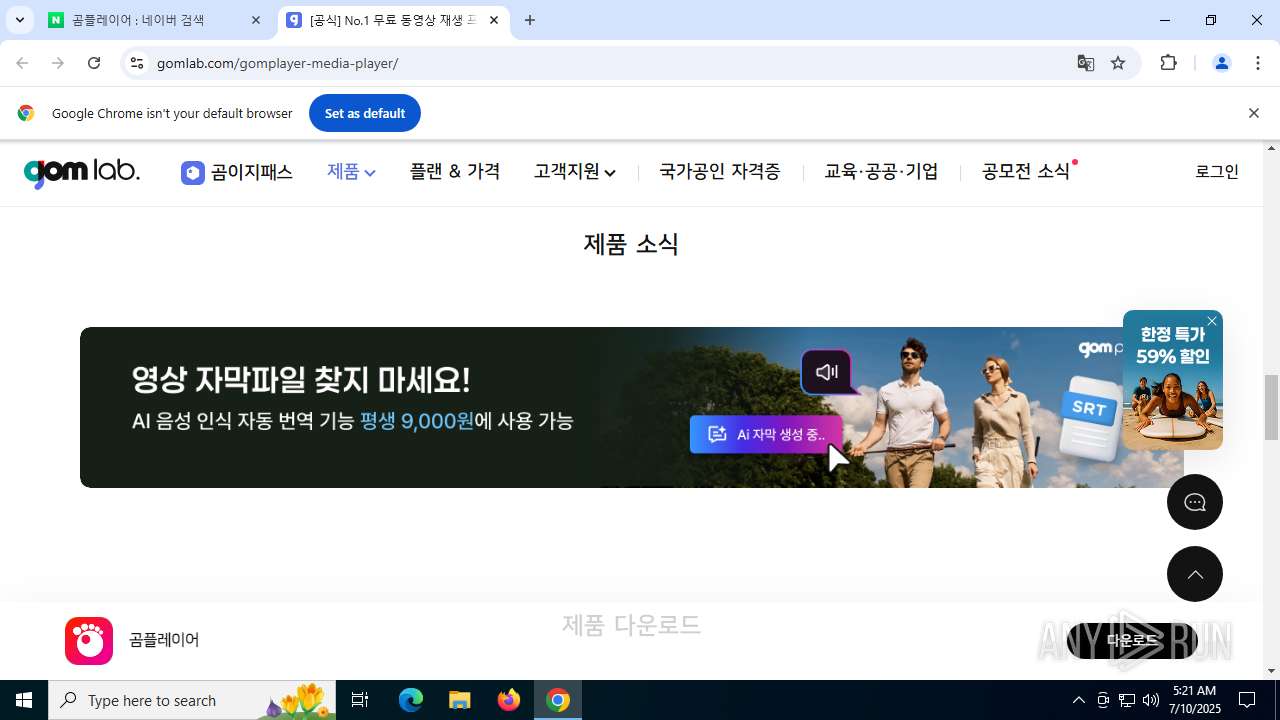
Task: Expand the 제품 dropdown menu
Action: pyautogui.click(x=351, y=172)
